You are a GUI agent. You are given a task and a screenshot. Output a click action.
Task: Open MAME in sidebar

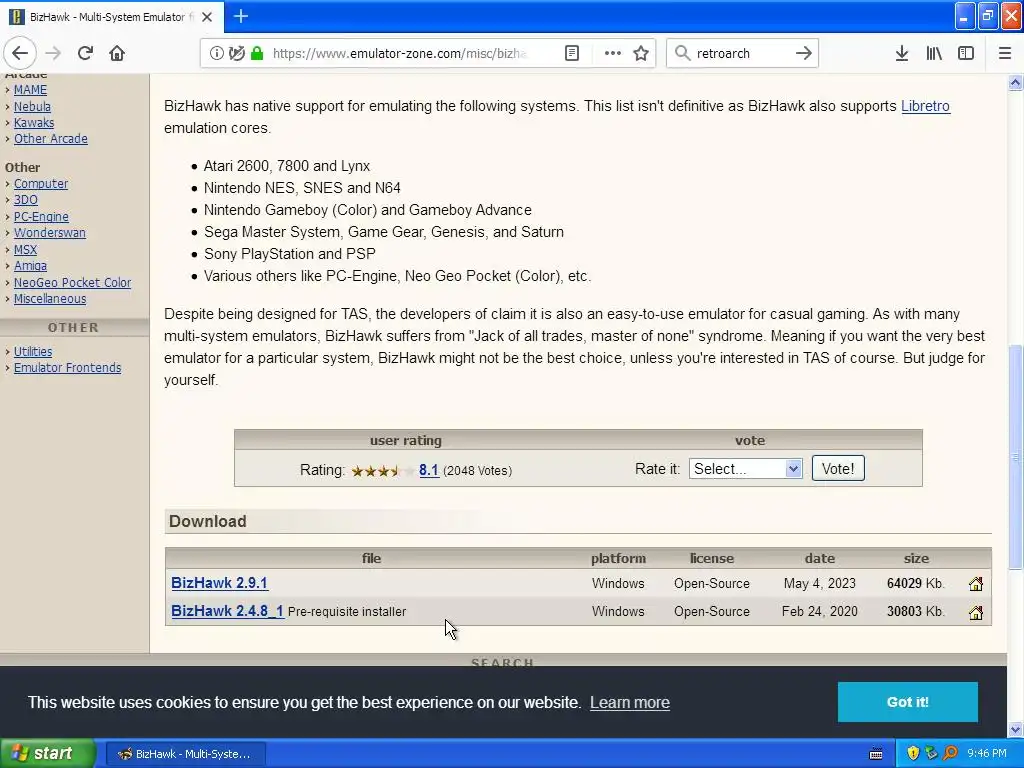30,89
